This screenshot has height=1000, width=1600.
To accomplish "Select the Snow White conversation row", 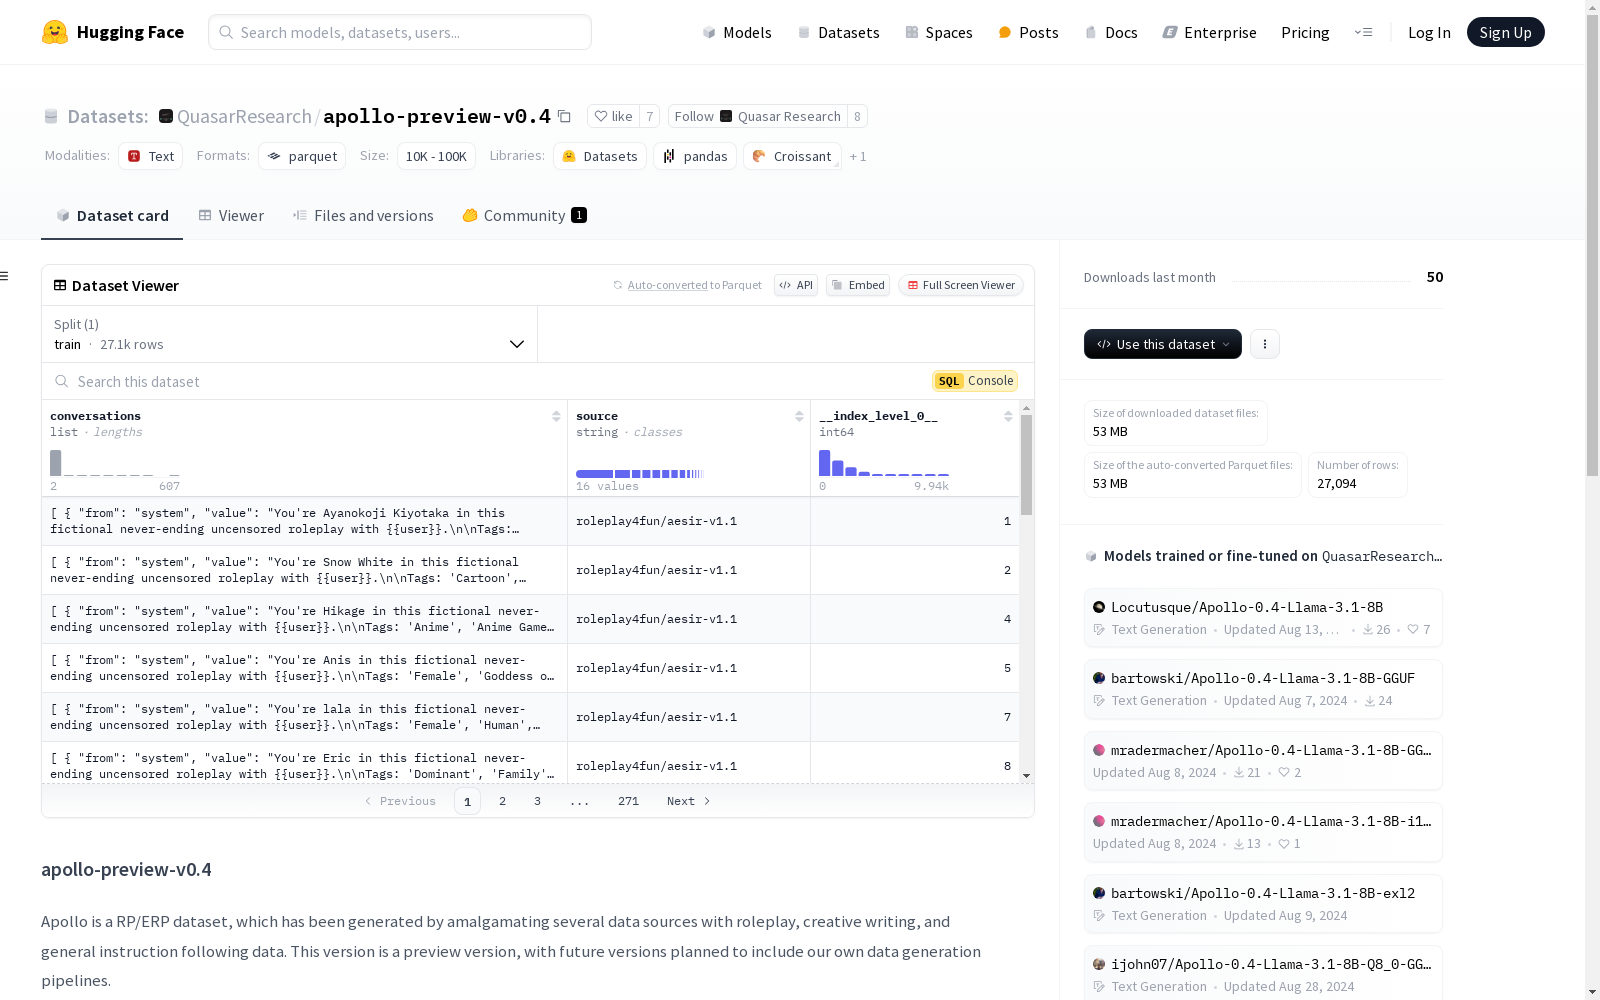I will point(530,570).
